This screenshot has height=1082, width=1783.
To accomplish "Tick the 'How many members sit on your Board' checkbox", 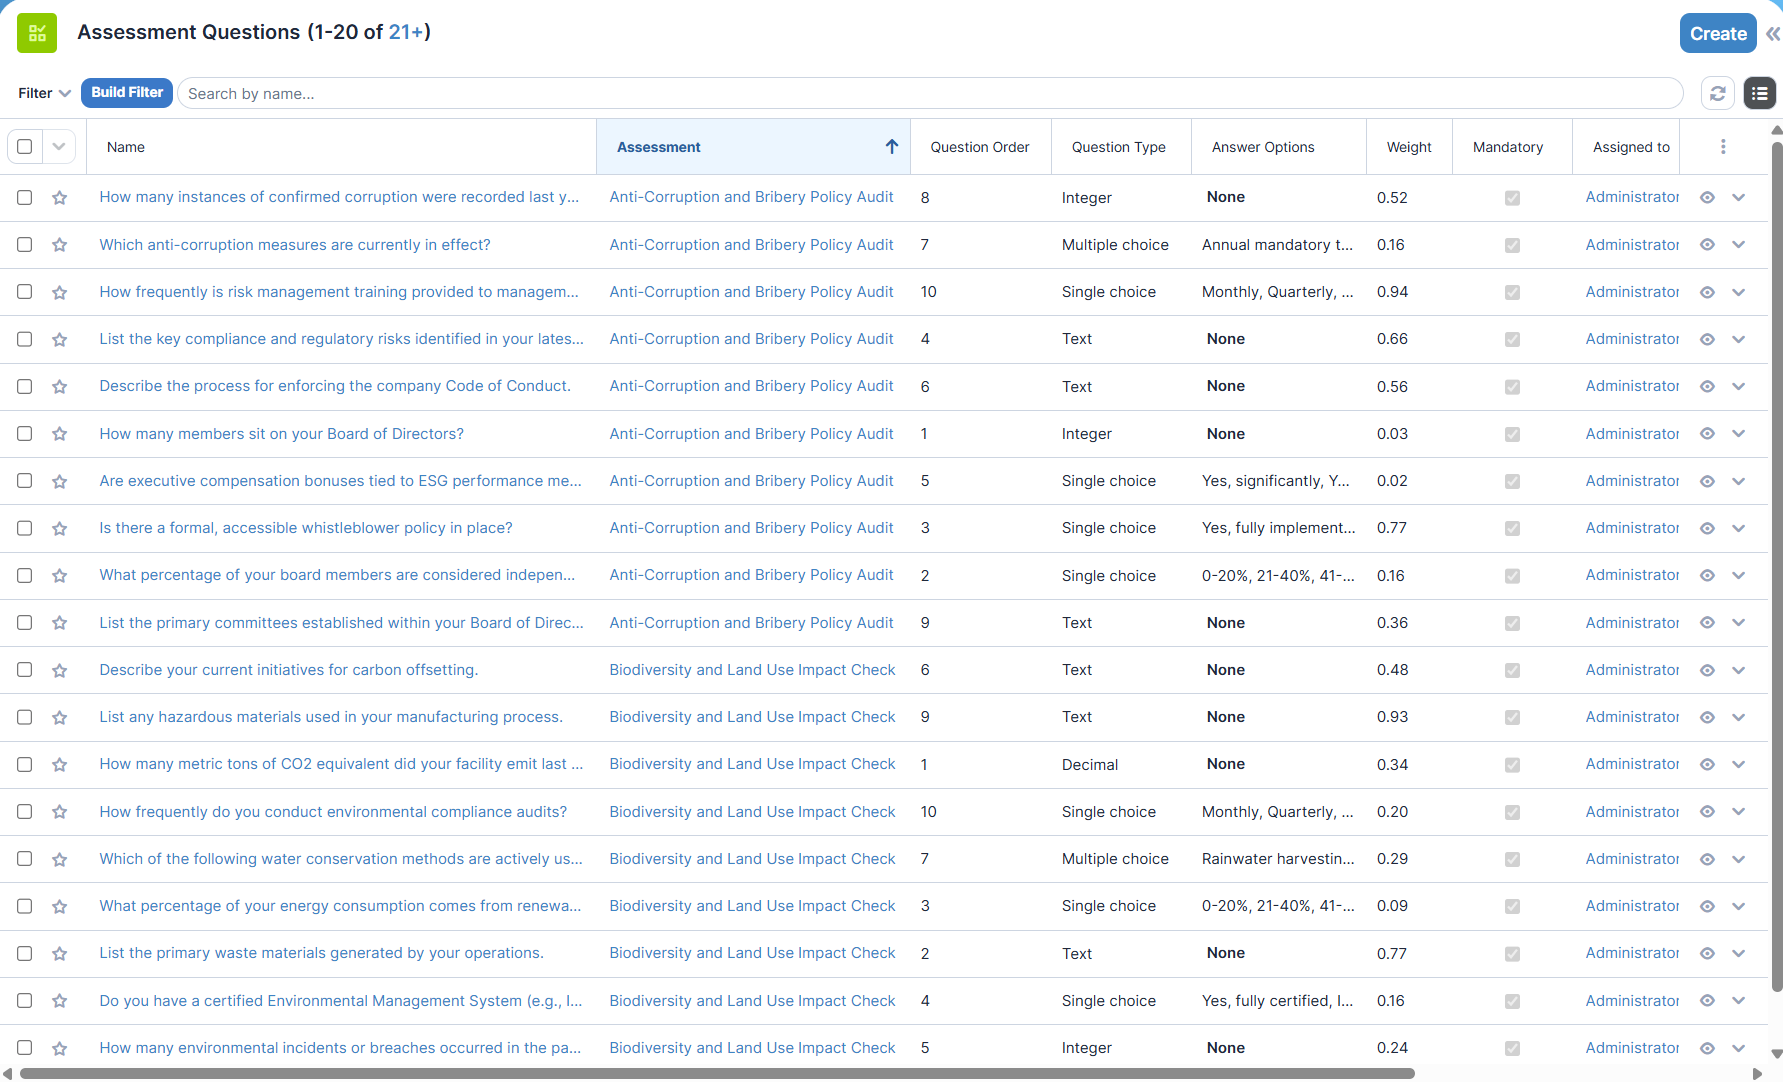I will [25, 433].
